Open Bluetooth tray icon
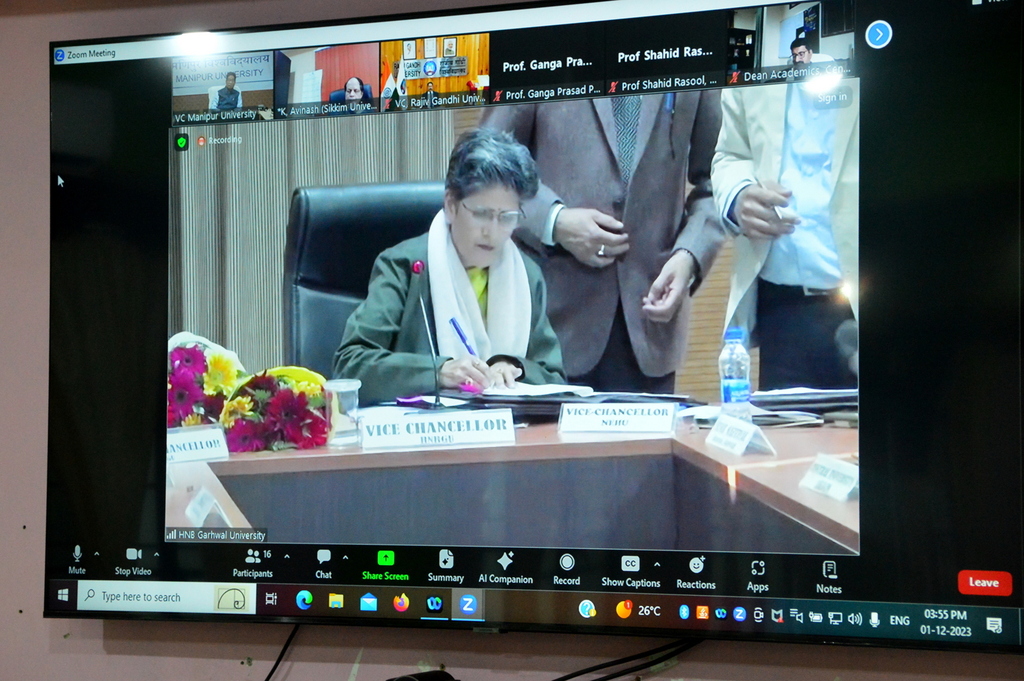 click(x=684, y=612)
